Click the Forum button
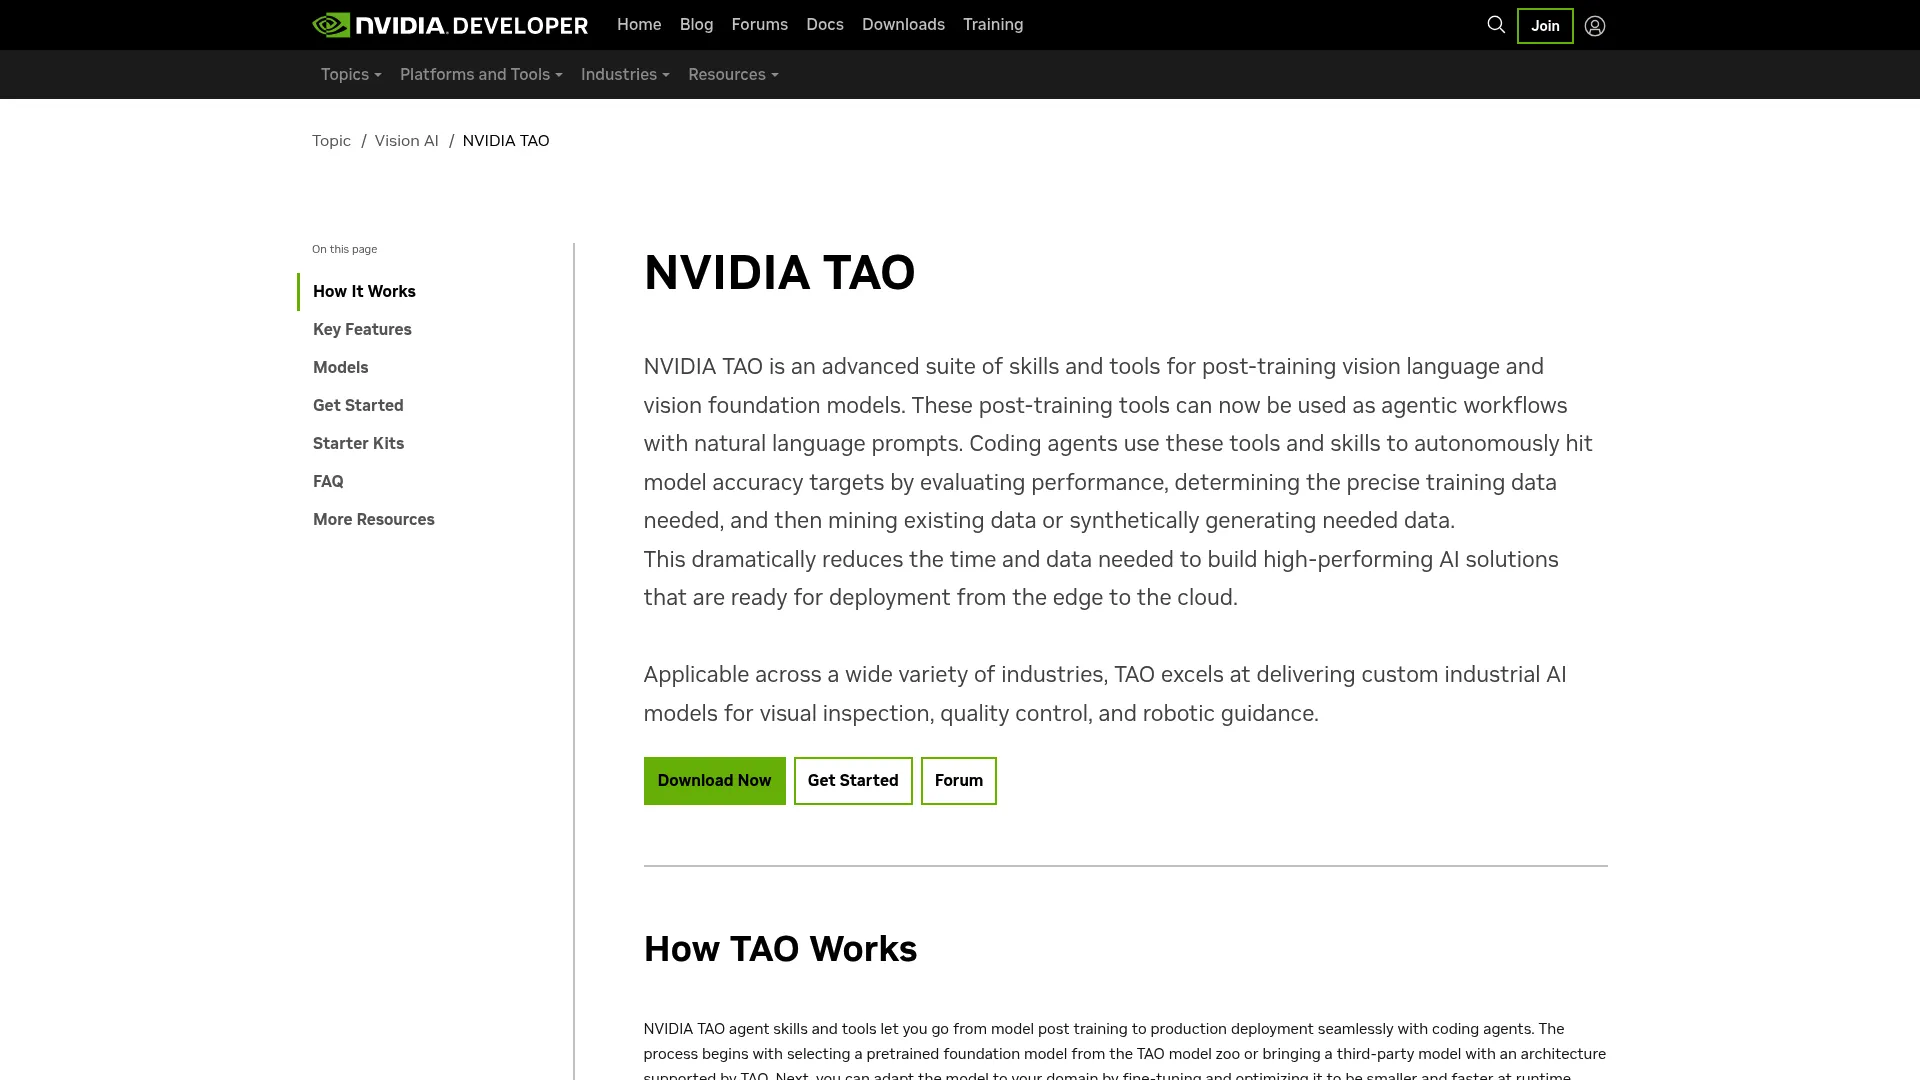1920x1080 pixels. click(958, 781)
